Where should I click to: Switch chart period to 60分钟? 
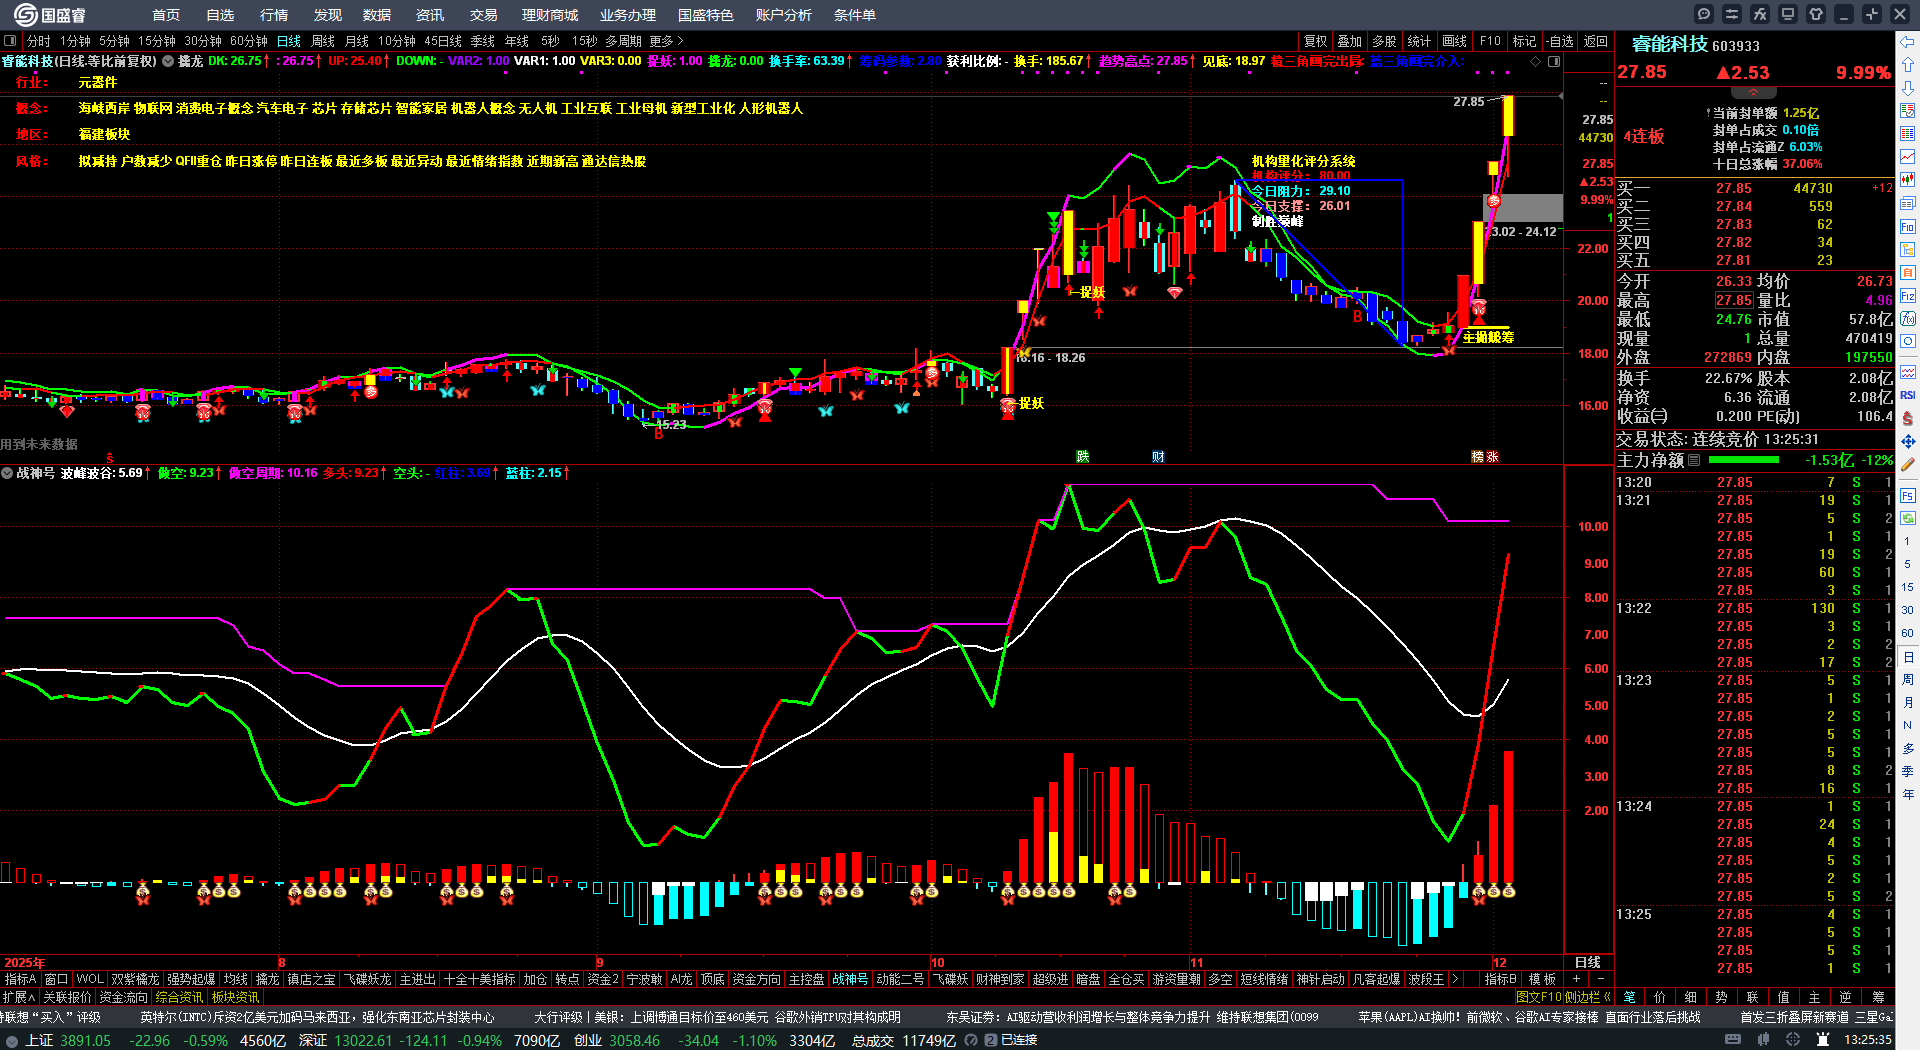click(248, 41)
